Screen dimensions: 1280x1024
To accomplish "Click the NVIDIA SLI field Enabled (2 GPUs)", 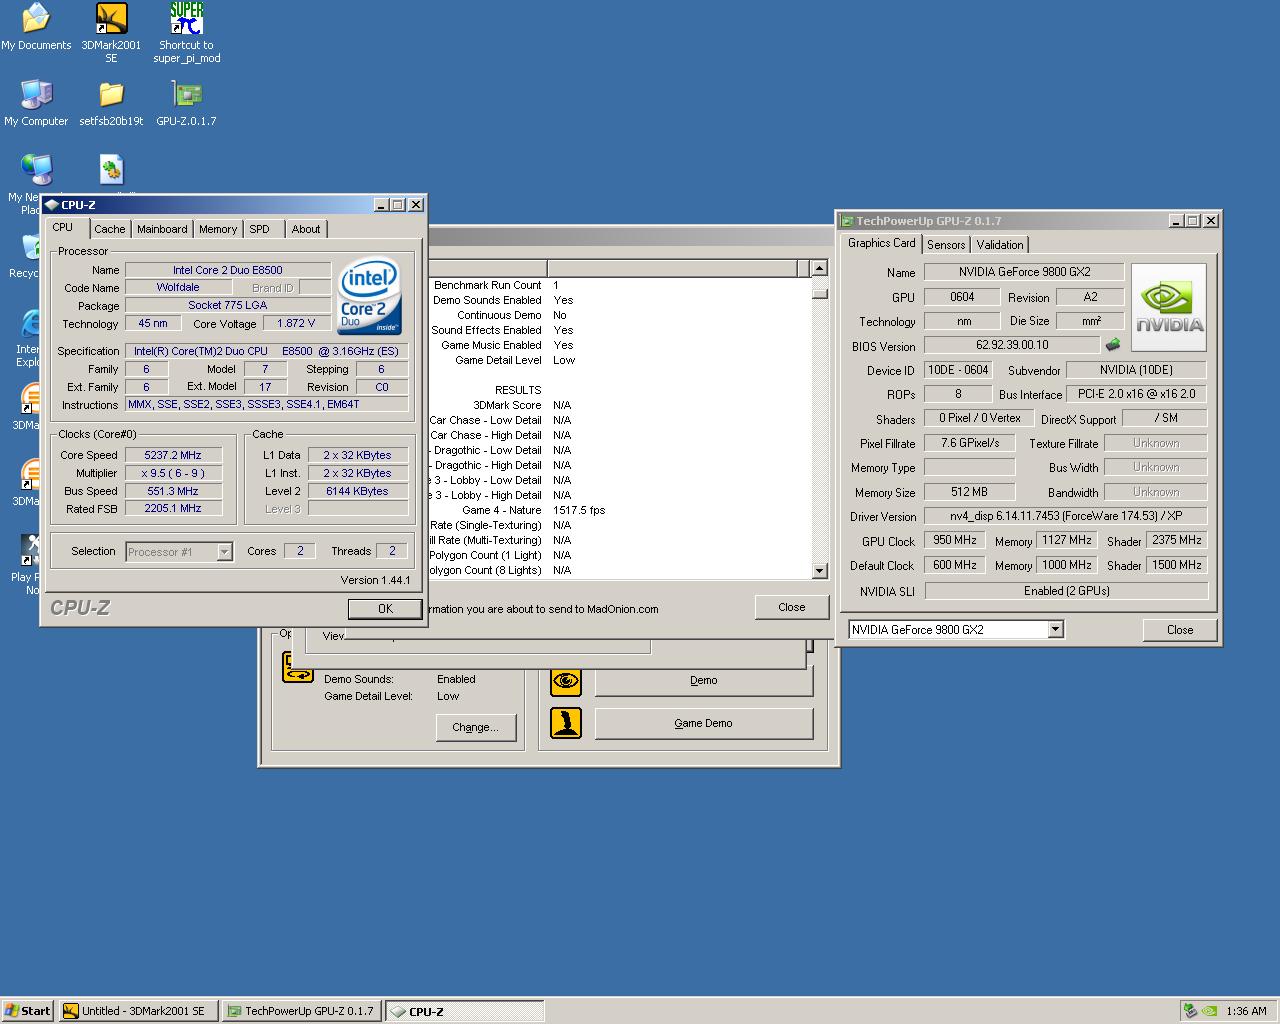I will pos(1066,591).
